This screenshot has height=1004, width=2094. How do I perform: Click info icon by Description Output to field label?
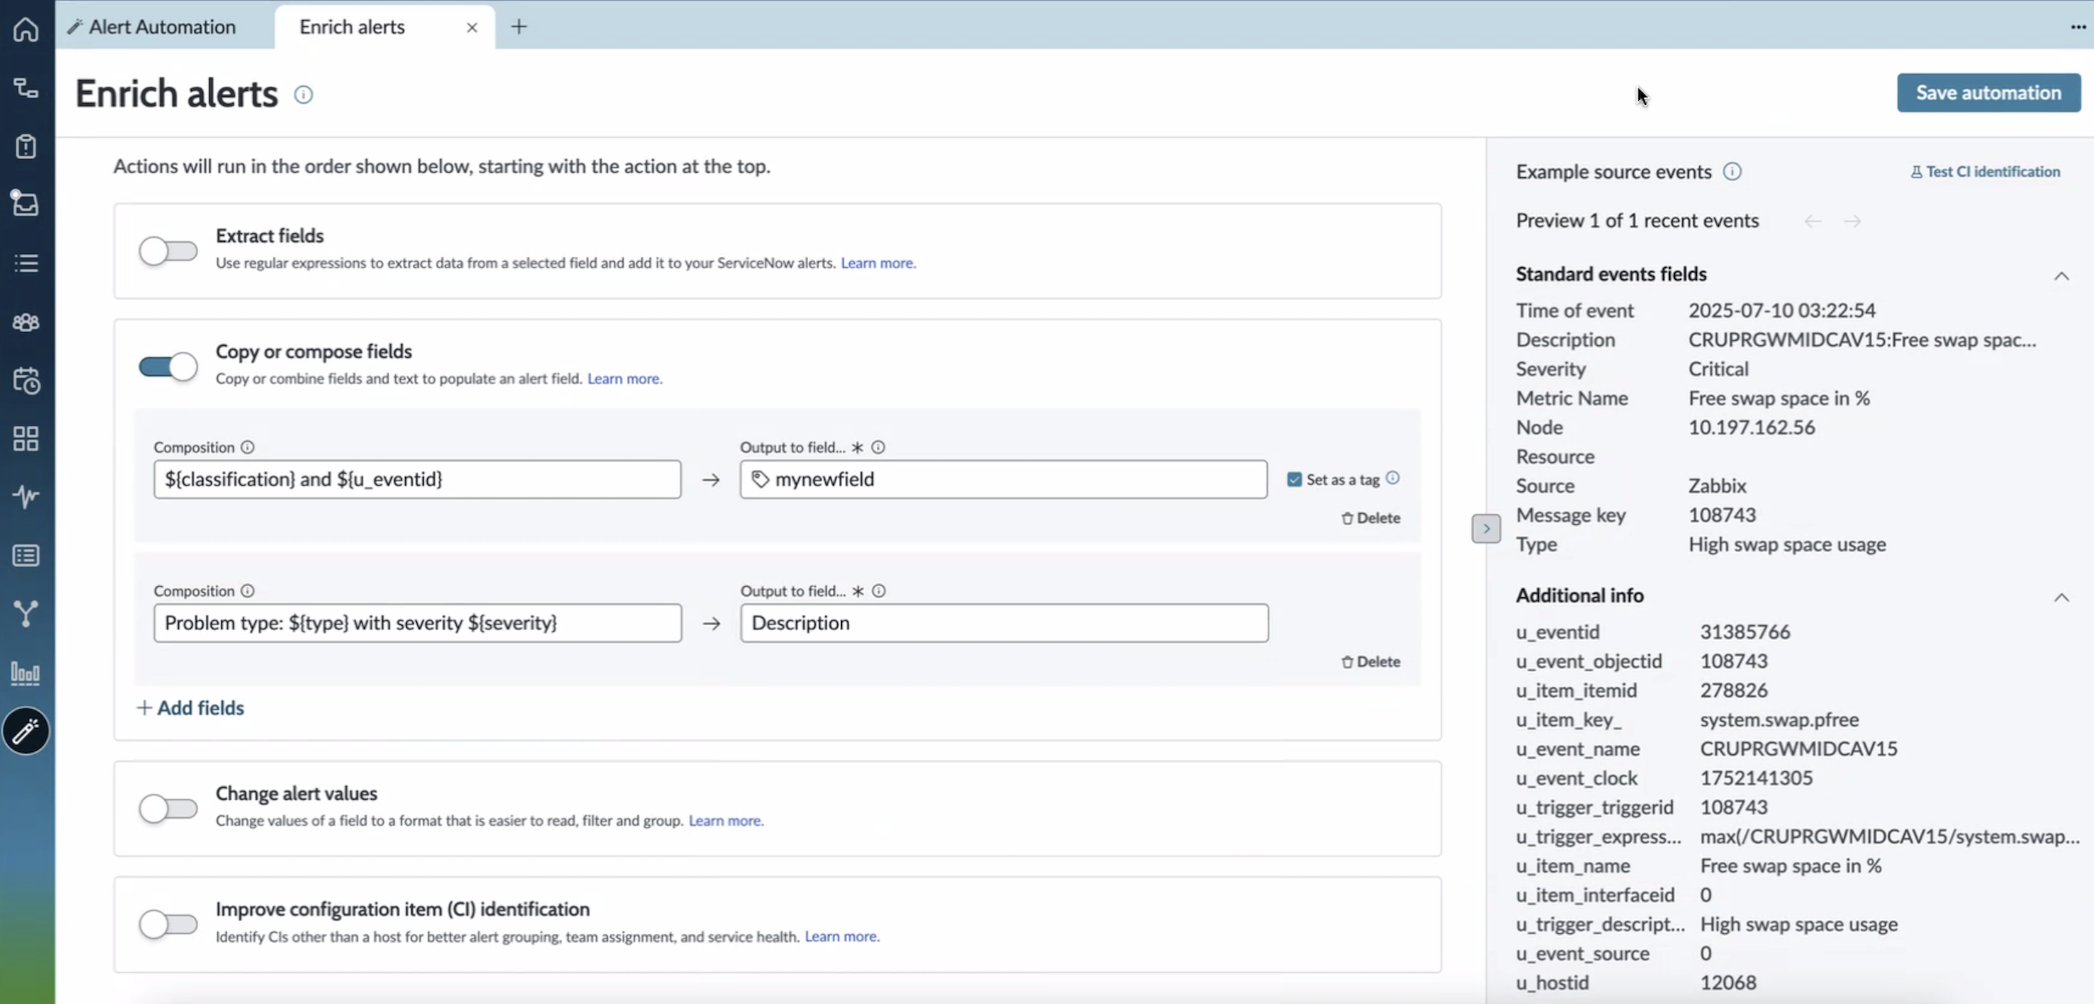pos(878,591)
